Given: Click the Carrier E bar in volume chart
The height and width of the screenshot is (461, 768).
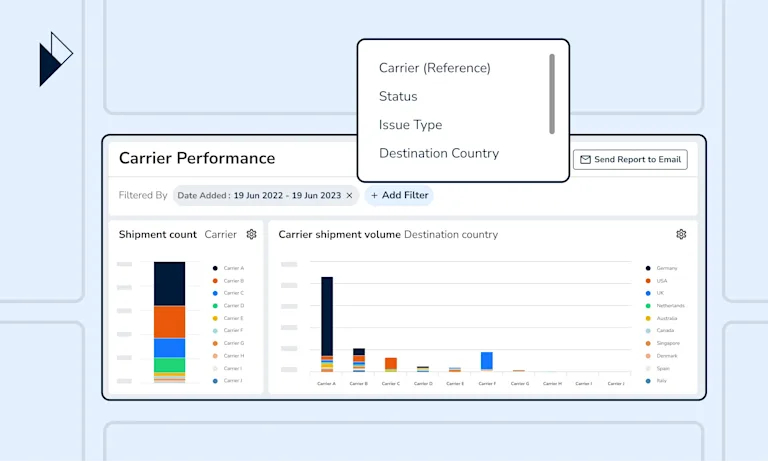Looking at the screenshot, I should 455,369.
